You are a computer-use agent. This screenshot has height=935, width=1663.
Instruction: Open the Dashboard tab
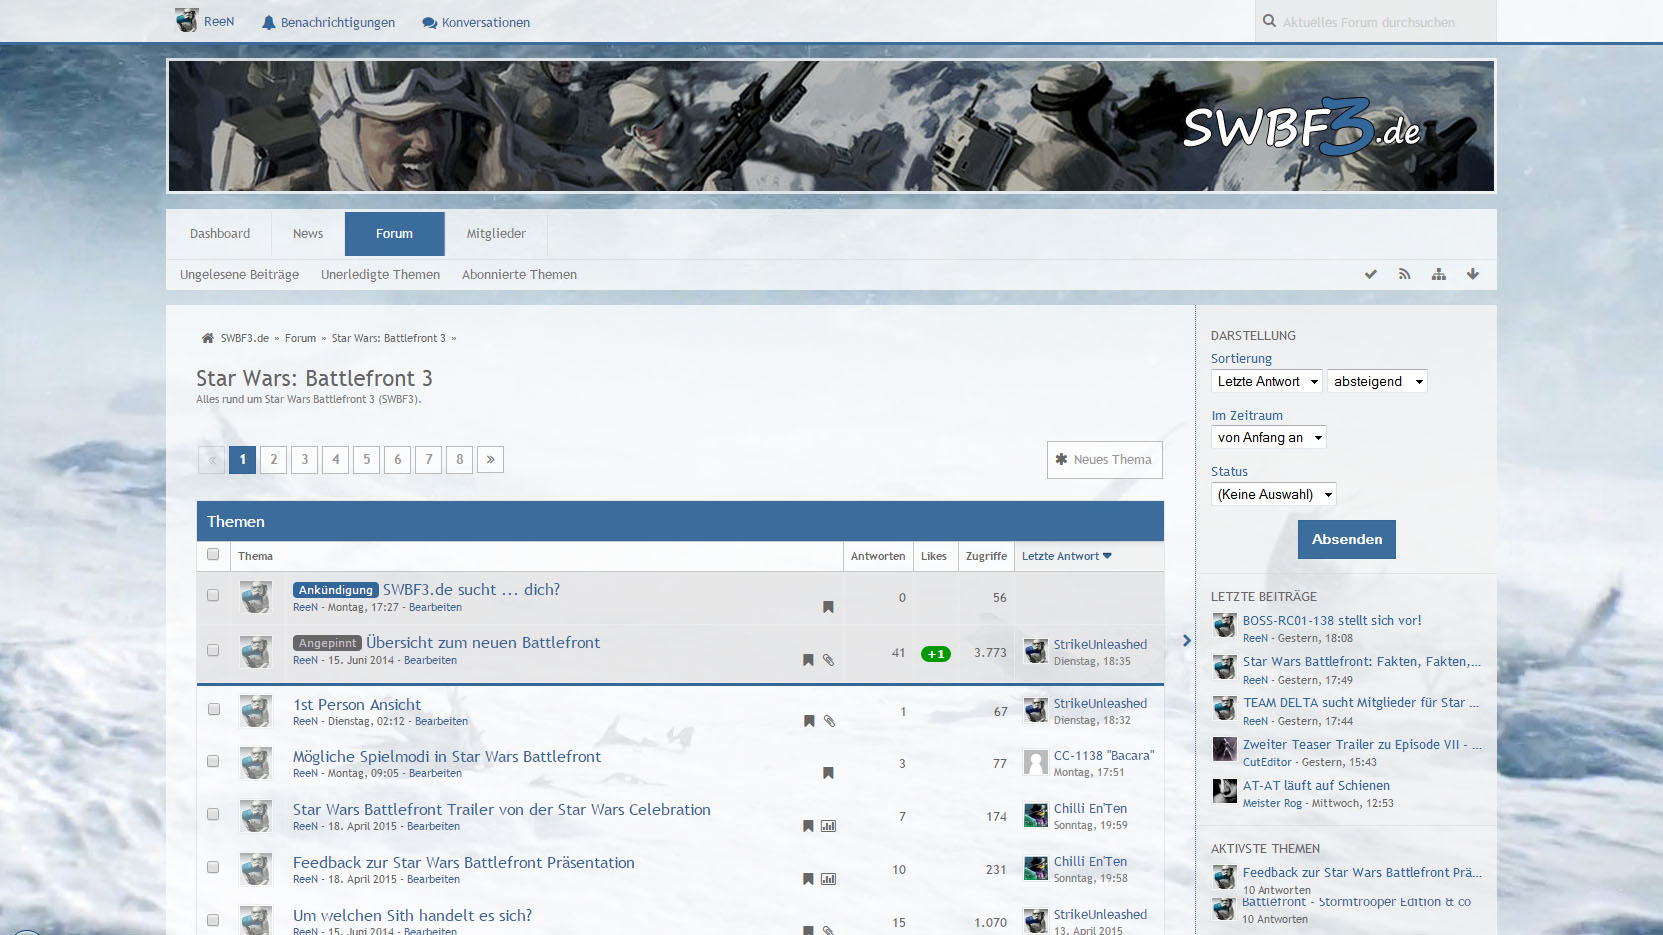[x=220, y=233]
